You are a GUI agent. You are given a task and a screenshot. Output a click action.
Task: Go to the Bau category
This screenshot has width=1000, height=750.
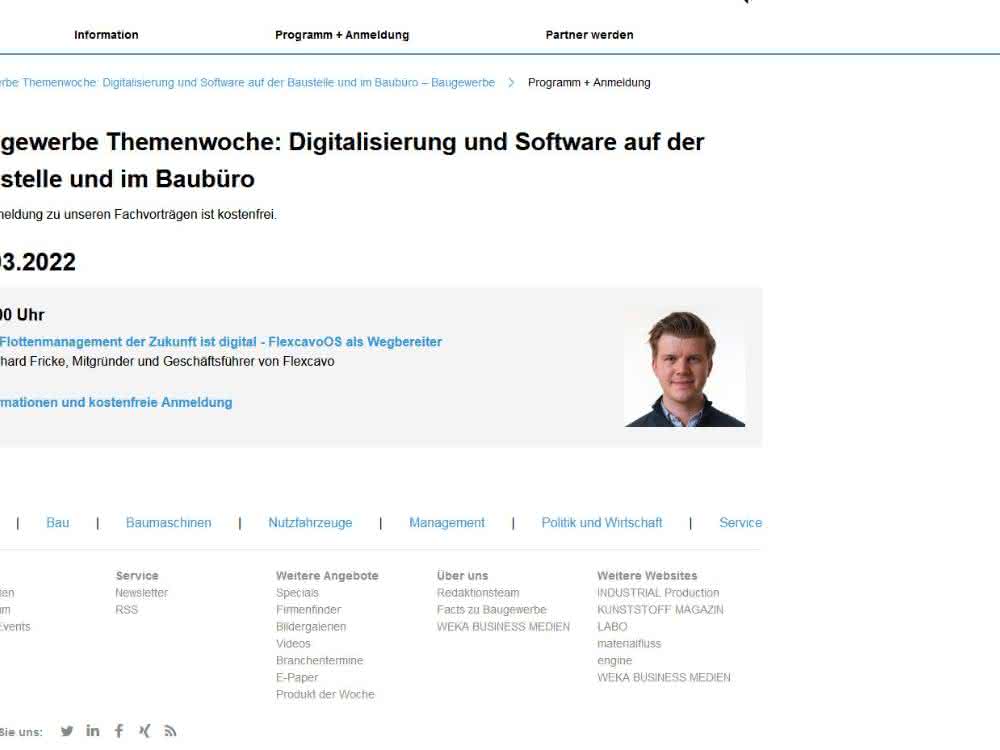[57, 523]
